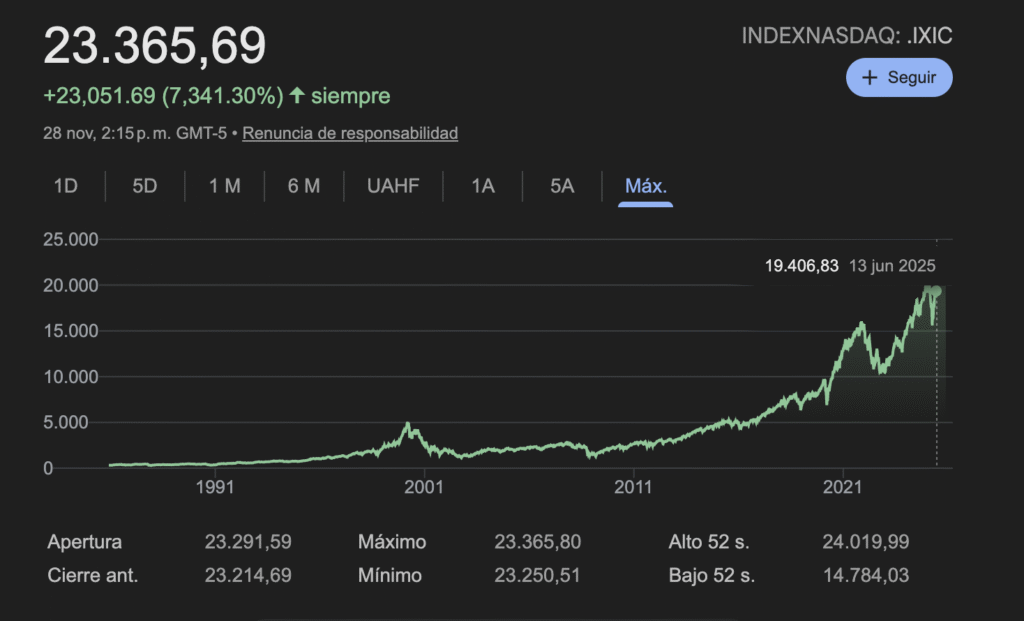
Task: Open the Renuncia de responsabilidad link
Action: pyautogui.click(x=350, y=133)
